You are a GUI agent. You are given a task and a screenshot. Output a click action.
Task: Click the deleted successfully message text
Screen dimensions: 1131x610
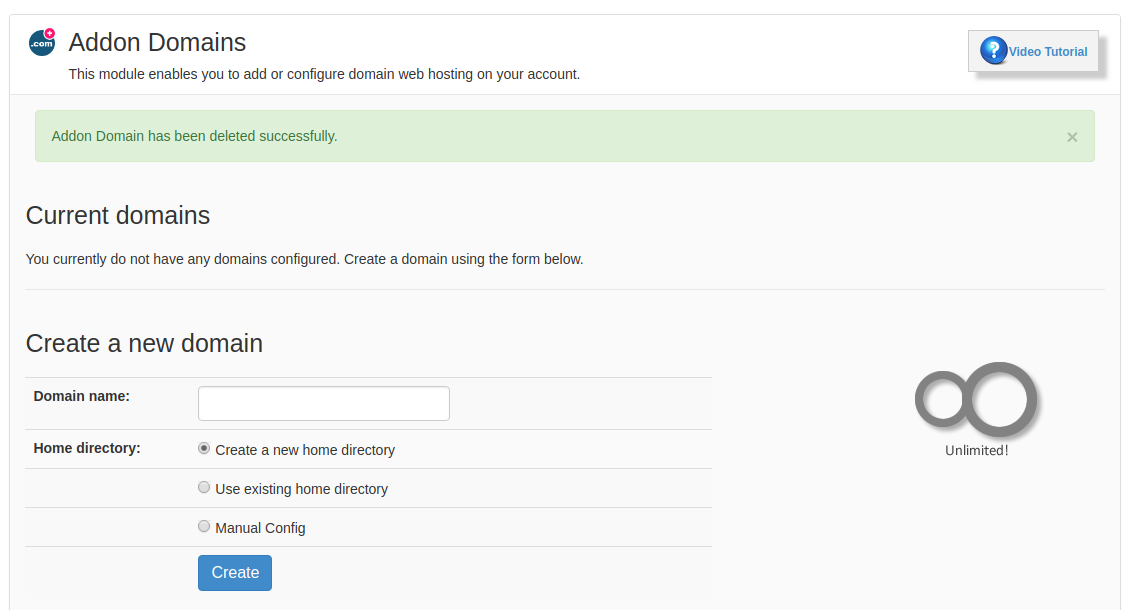point(195,136)
